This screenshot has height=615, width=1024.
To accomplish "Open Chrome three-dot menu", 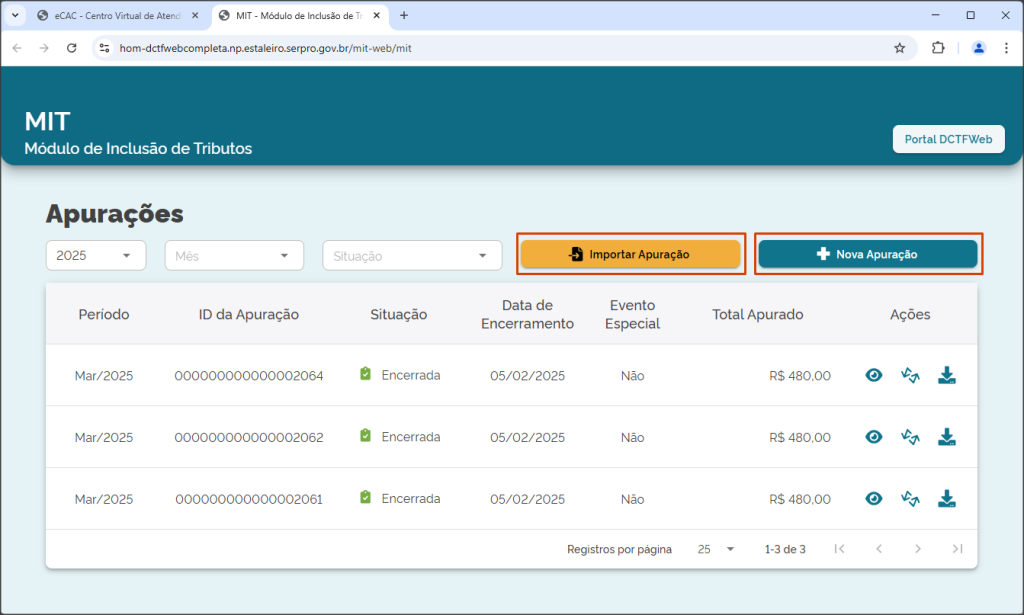I will coord(1006,48).
